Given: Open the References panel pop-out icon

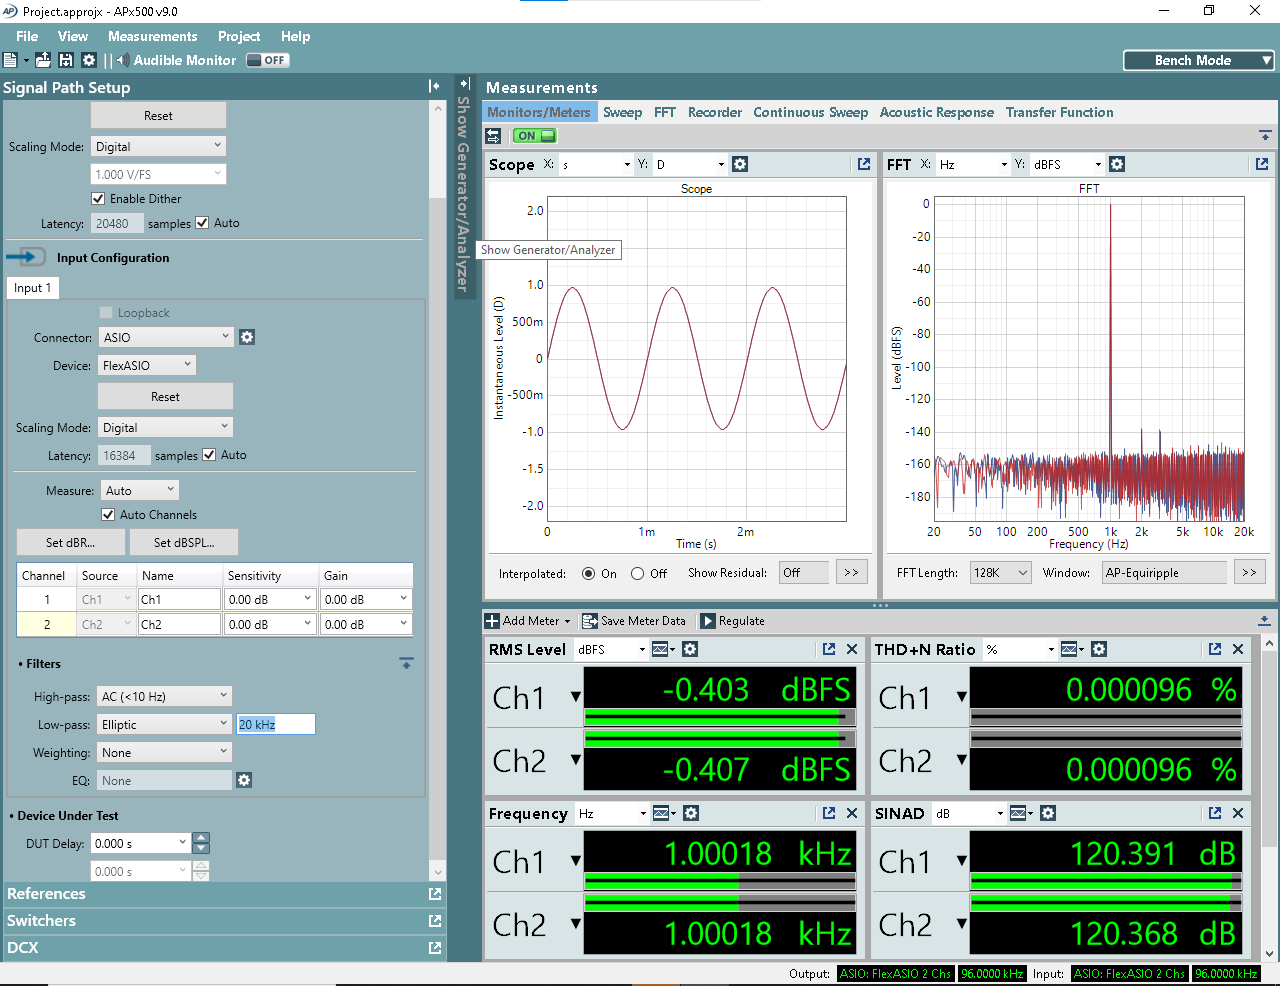Looking at the screenshot, I should [x=435, y=894].
